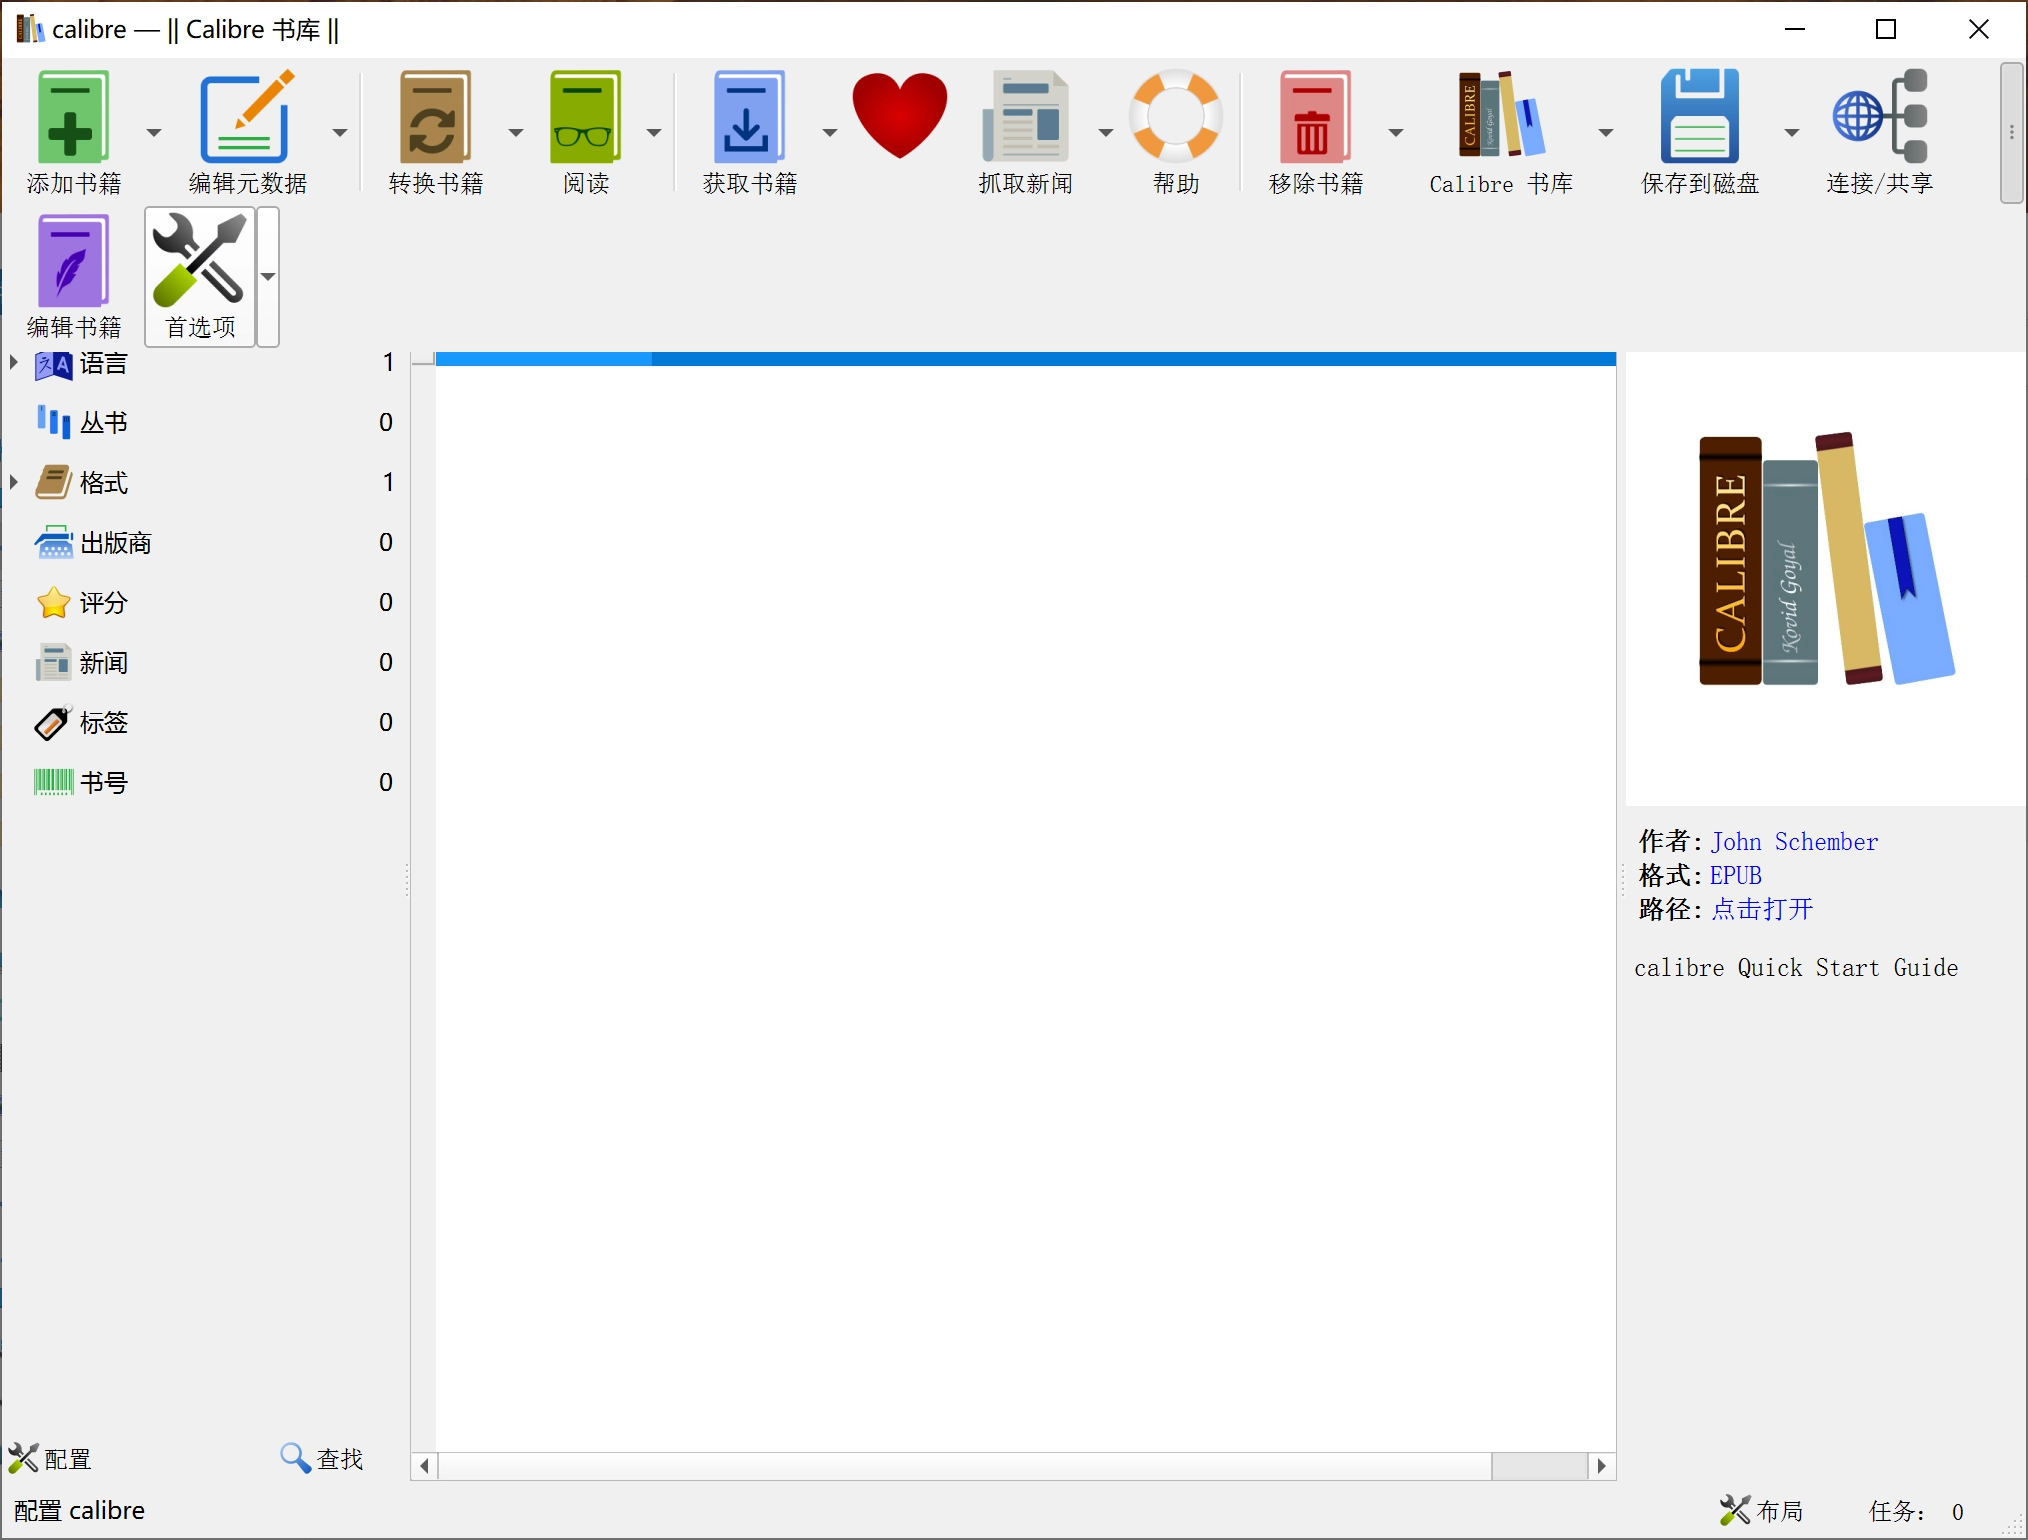Image resolution: width=2028 pixels, height=1540 pixels.
Task: Click the 布局 layout button
Action: (1762, 1511)
